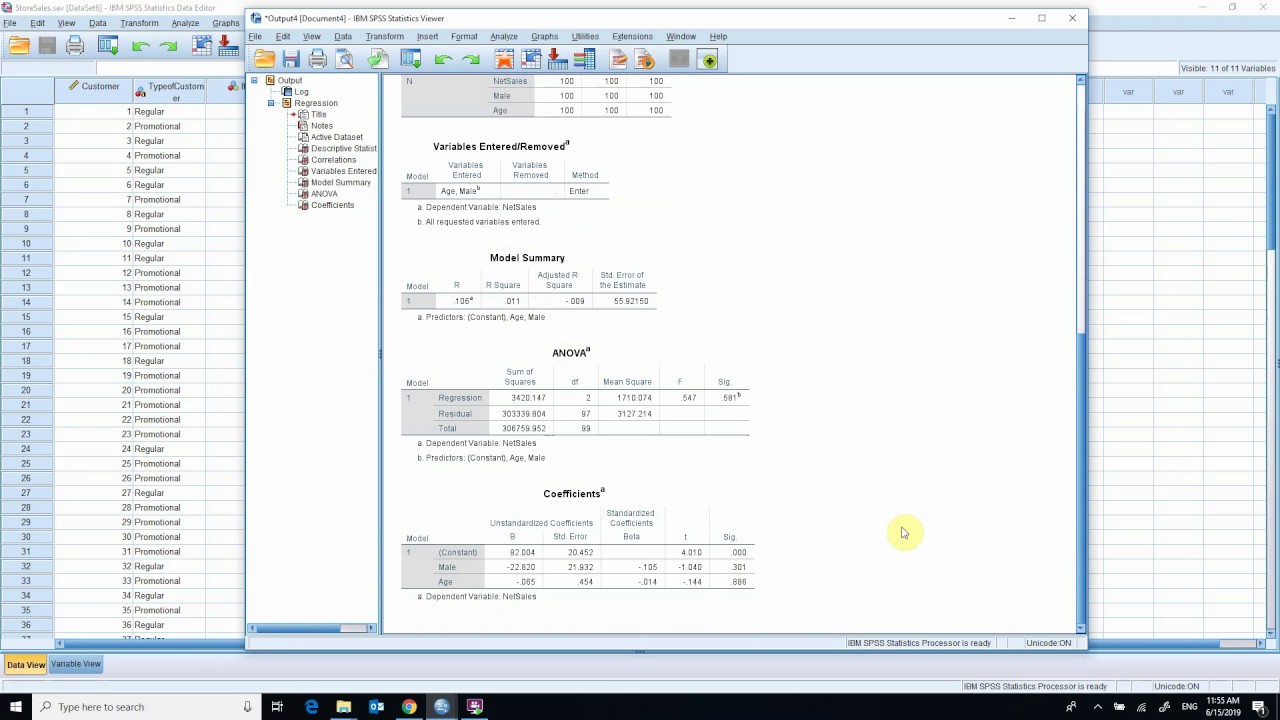
Task: Click the Associate AutoScript play icon
Action: click(645, 60)
